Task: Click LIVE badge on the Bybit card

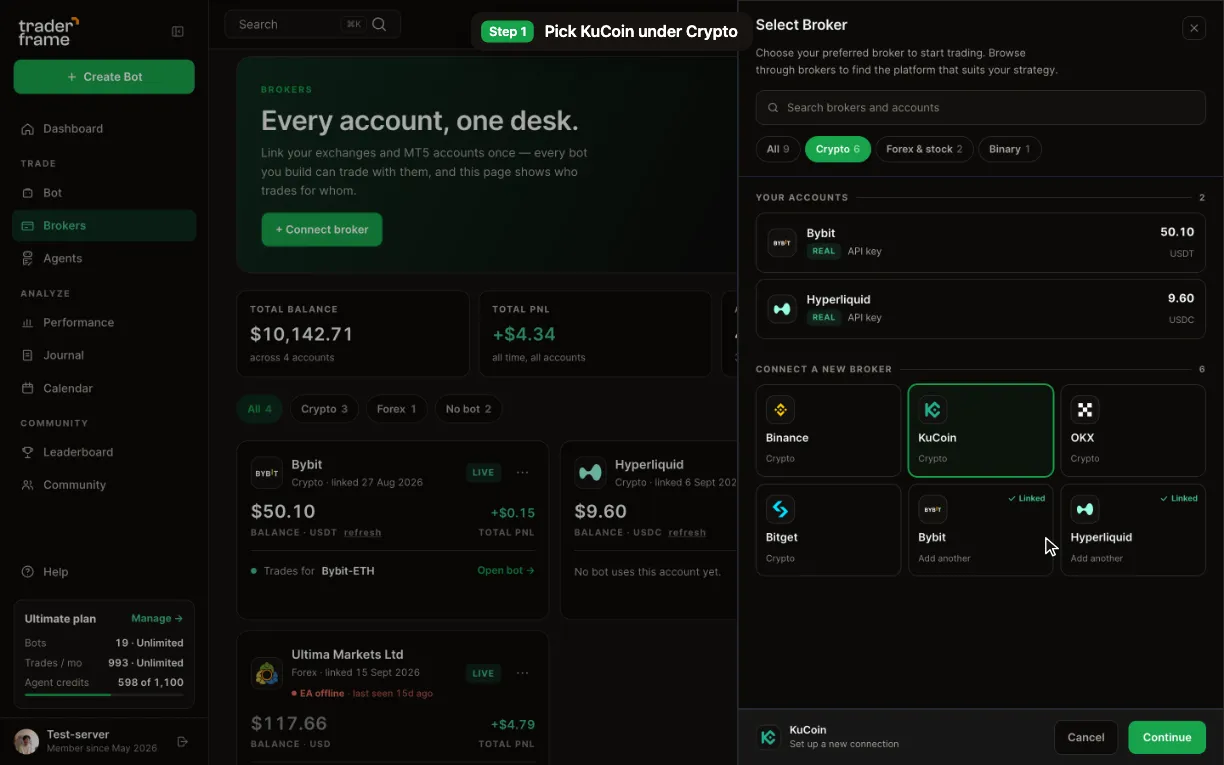Action: [x=484, y=473]
